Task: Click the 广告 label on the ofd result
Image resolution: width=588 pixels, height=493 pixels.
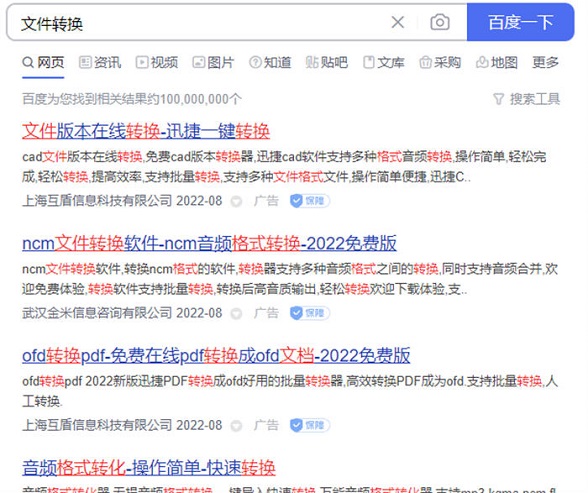Action: click(x=266, y=425)
